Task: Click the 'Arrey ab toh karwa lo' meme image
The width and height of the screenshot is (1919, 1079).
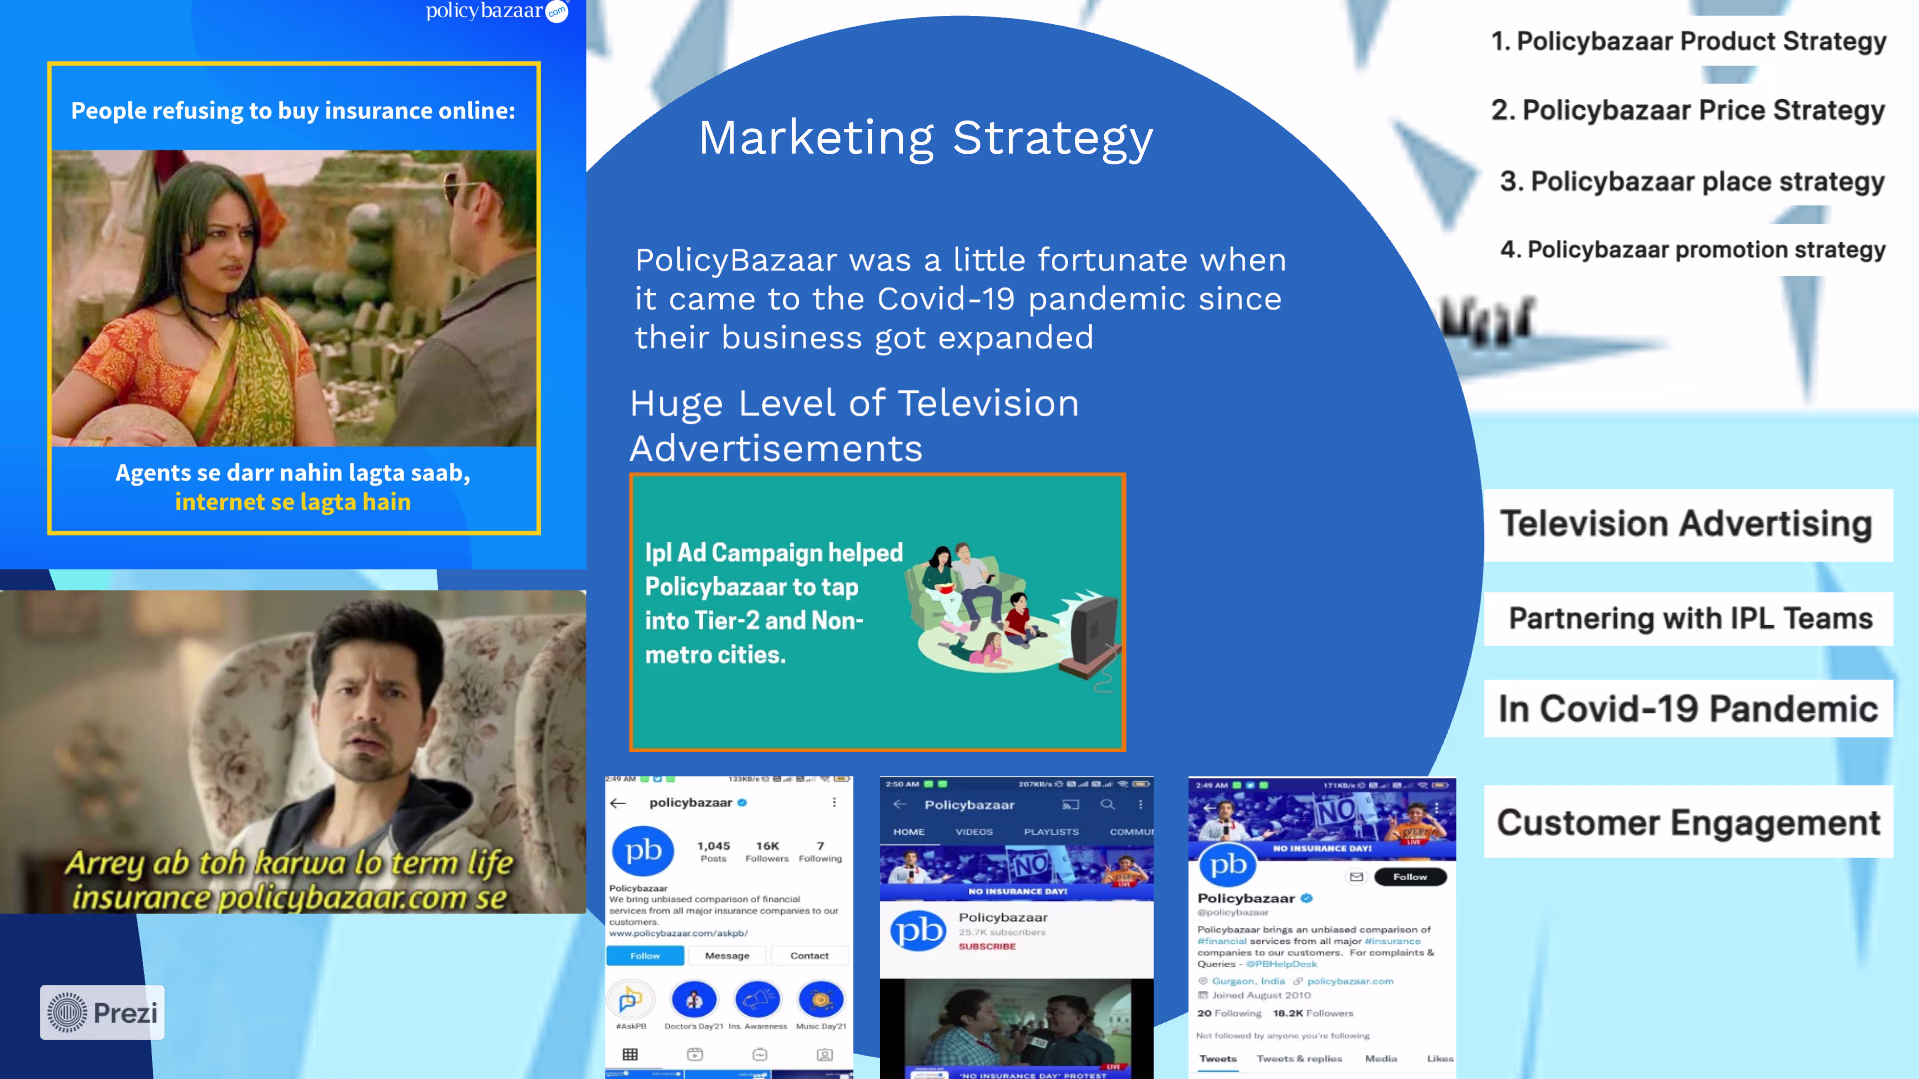Action: click(x=293, y=751)
